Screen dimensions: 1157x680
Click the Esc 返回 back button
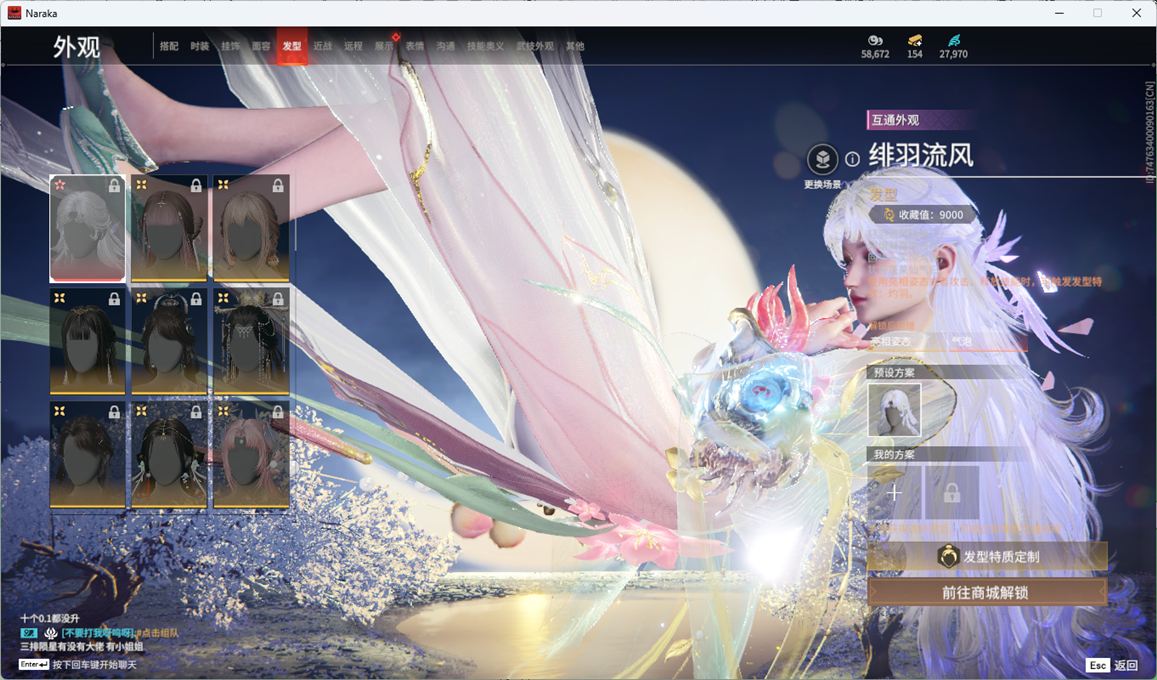(x=1113, y=665)
